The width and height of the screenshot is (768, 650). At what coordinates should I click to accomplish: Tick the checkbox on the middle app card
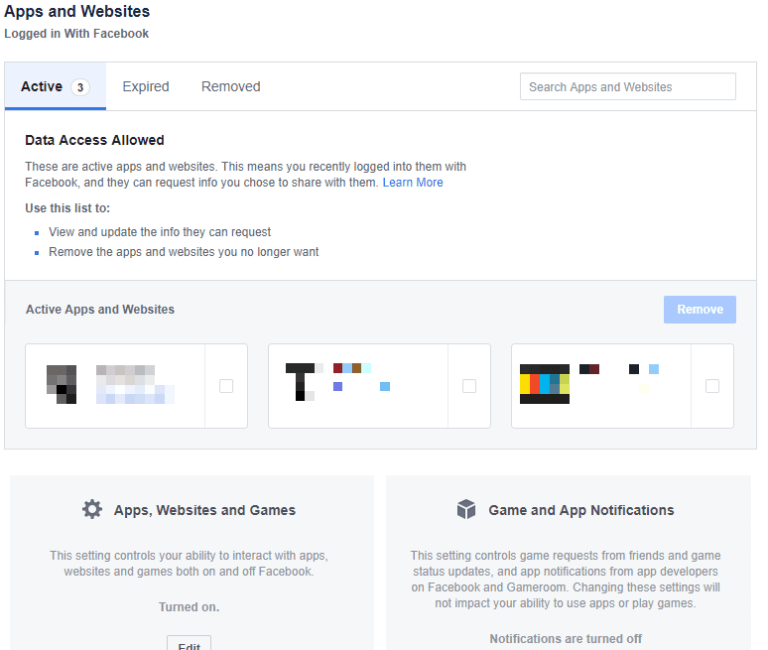[x=469, y=386]
